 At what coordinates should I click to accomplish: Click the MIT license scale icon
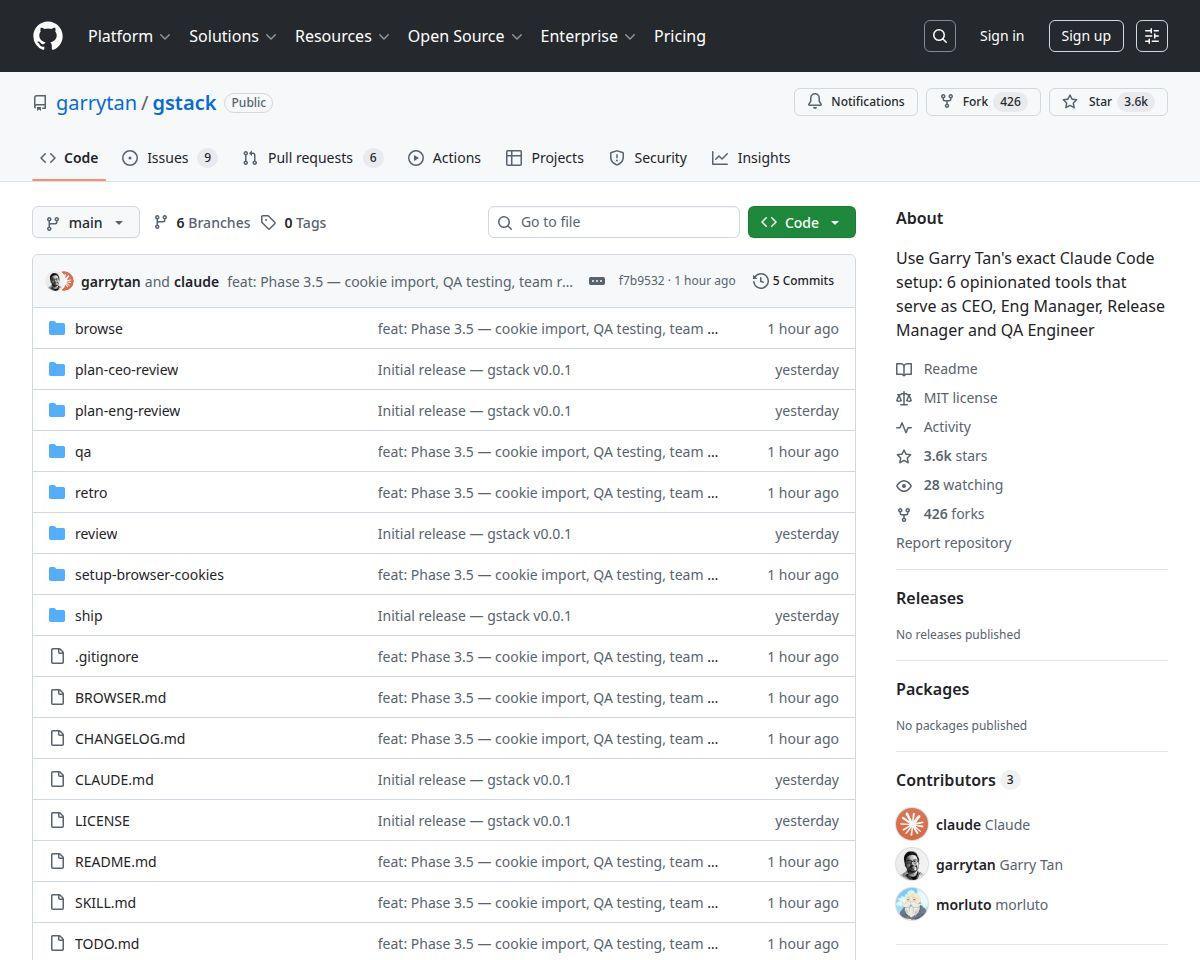click(904, 398)
